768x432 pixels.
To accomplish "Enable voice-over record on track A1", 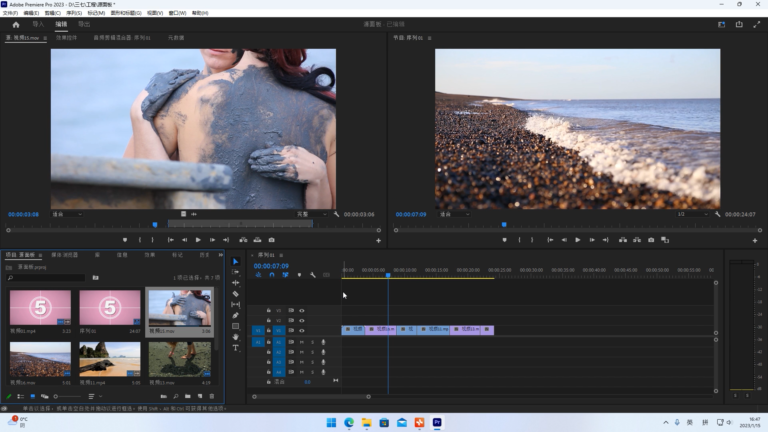I will tap(323, 342).
